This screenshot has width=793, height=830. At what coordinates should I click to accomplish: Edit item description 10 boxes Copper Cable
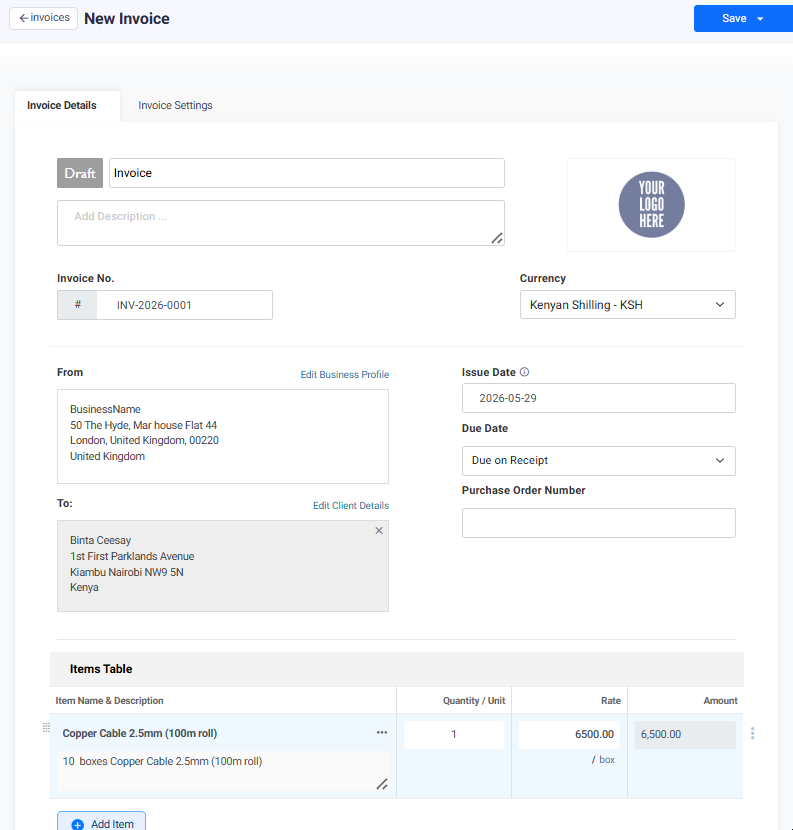click(x=223, y=771)
